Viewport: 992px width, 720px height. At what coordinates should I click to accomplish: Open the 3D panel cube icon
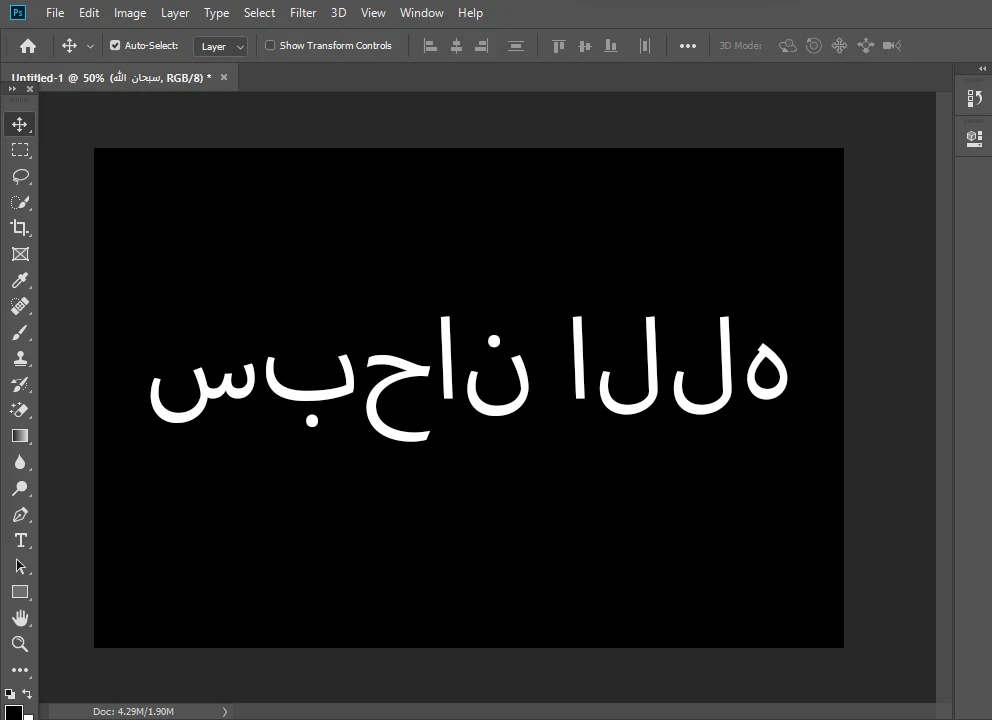coord(974,138)
